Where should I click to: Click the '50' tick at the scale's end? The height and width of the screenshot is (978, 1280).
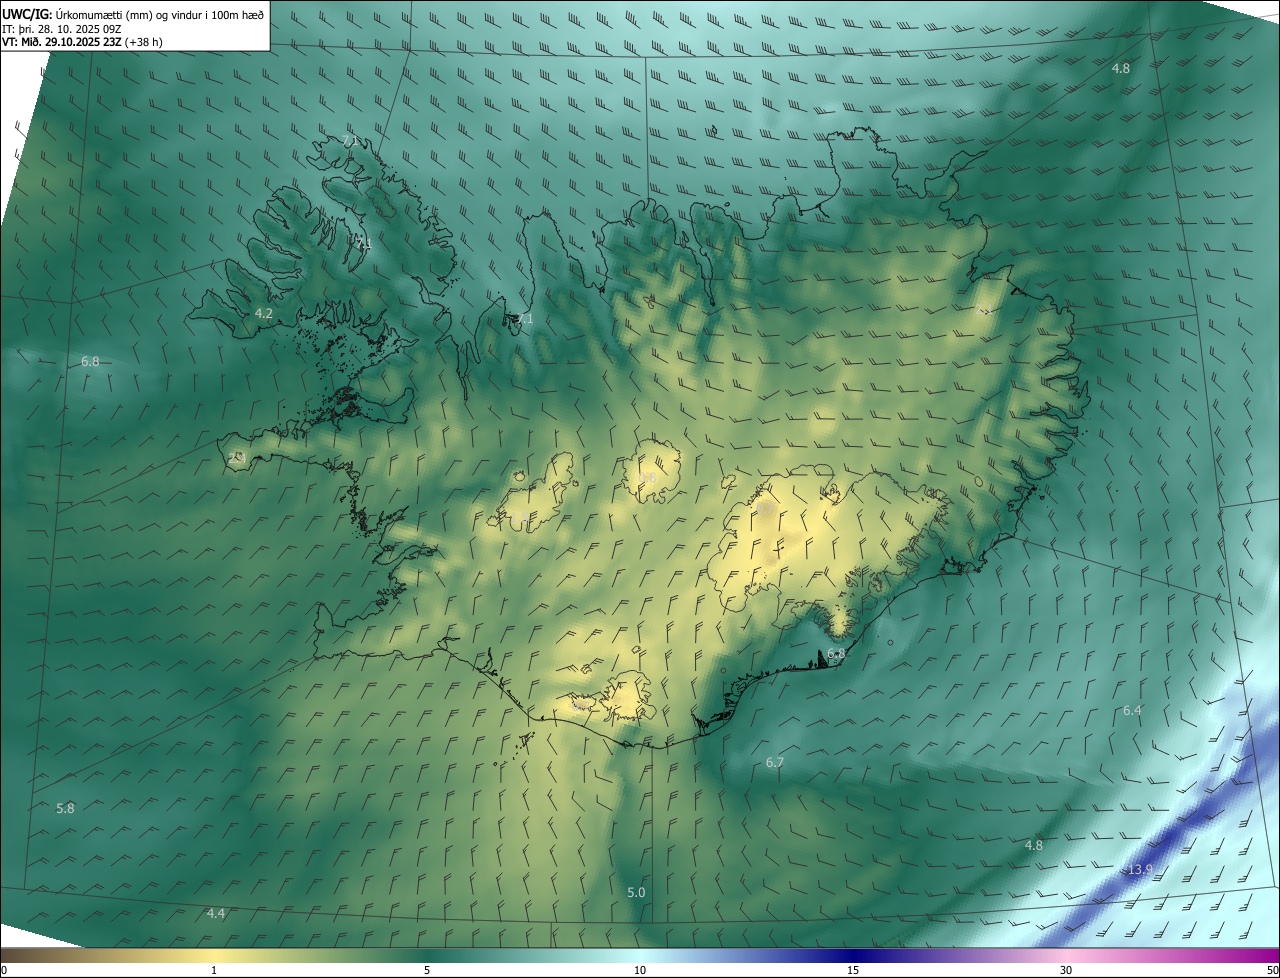(x=1272, y=970)
